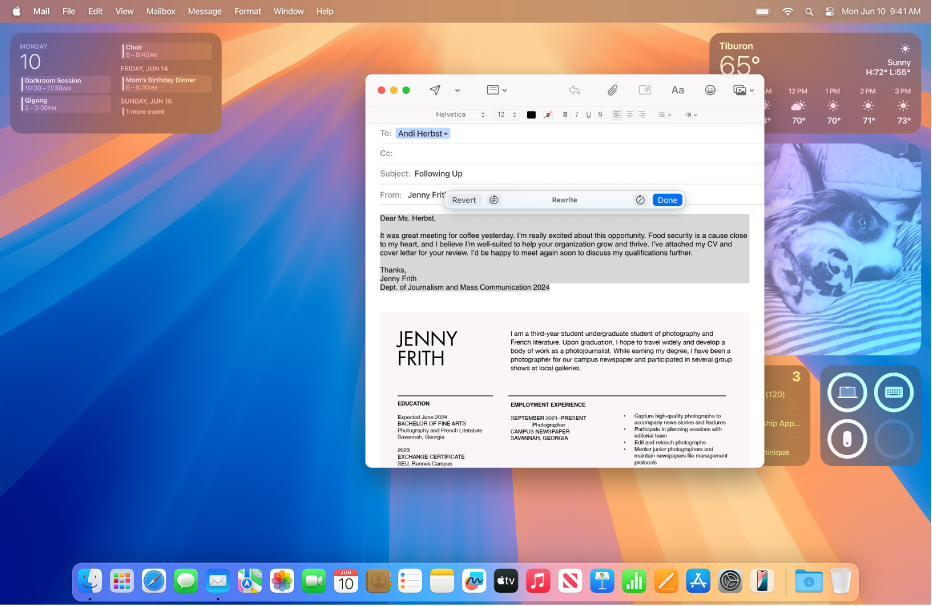
Task: Click the Send message paper plane icon
Action: [x=435, y=90]
